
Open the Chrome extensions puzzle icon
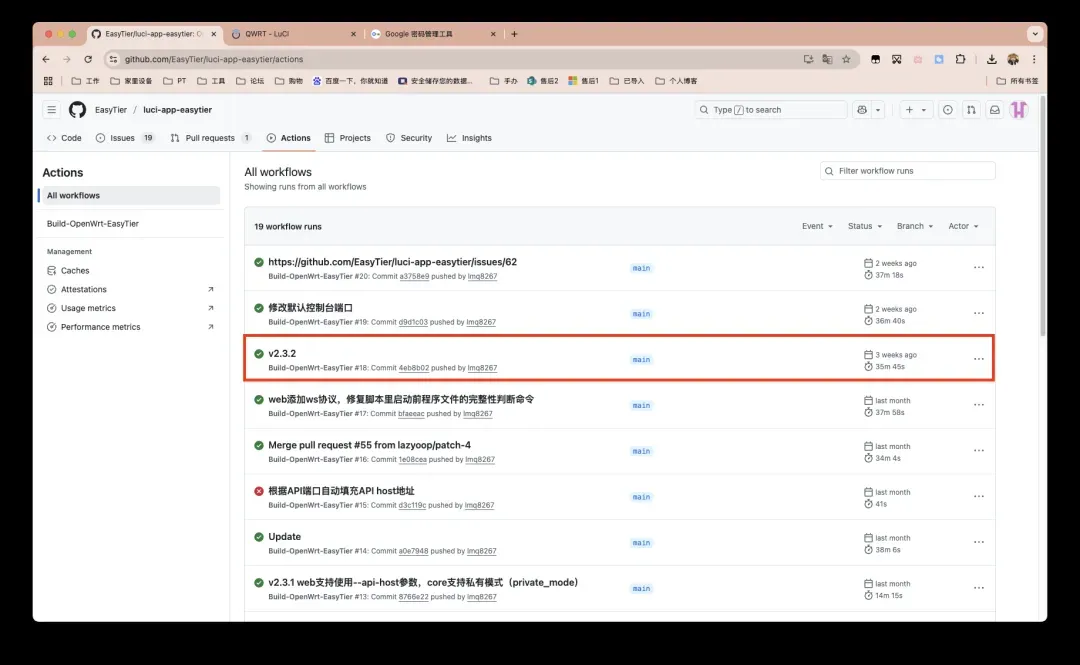point(960,59)
